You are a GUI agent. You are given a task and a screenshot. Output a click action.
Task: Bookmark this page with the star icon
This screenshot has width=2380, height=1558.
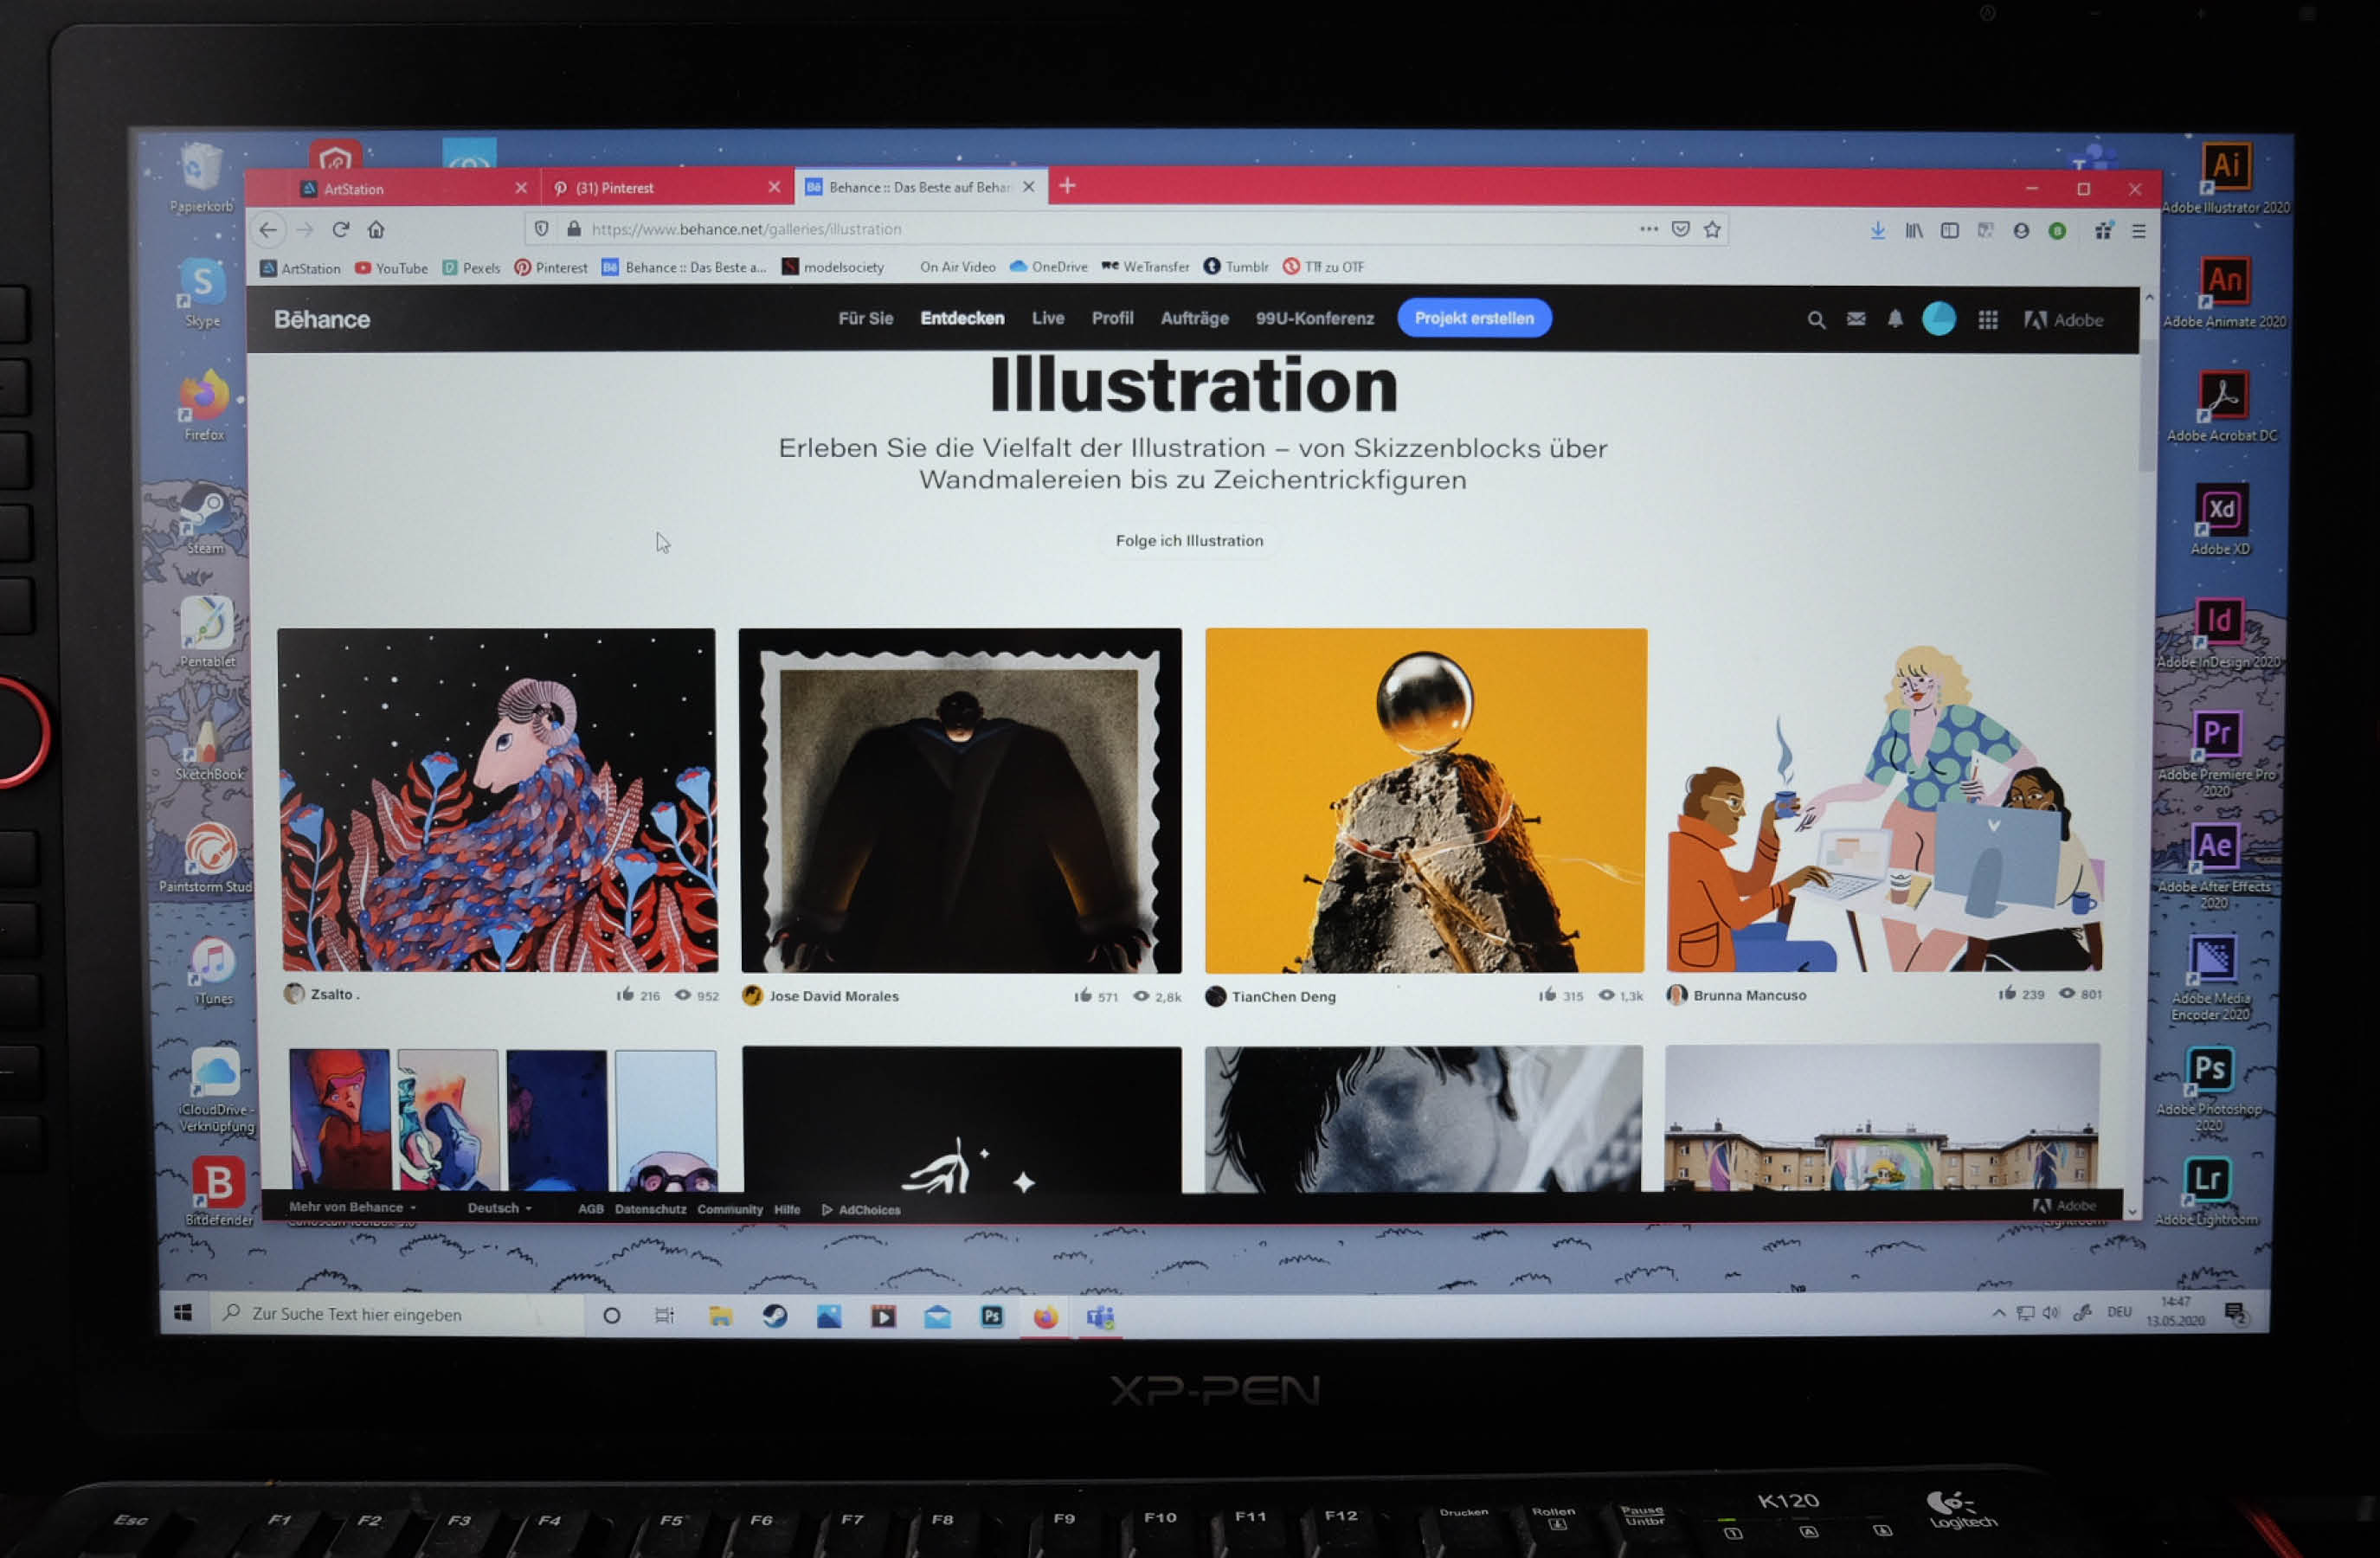point(1712,230)
